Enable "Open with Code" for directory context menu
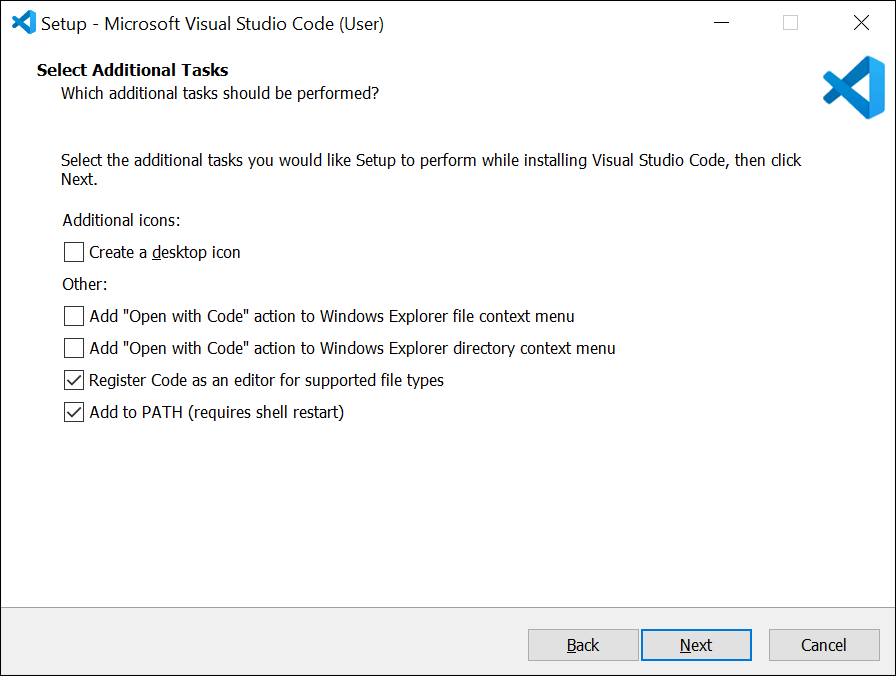 73,348
